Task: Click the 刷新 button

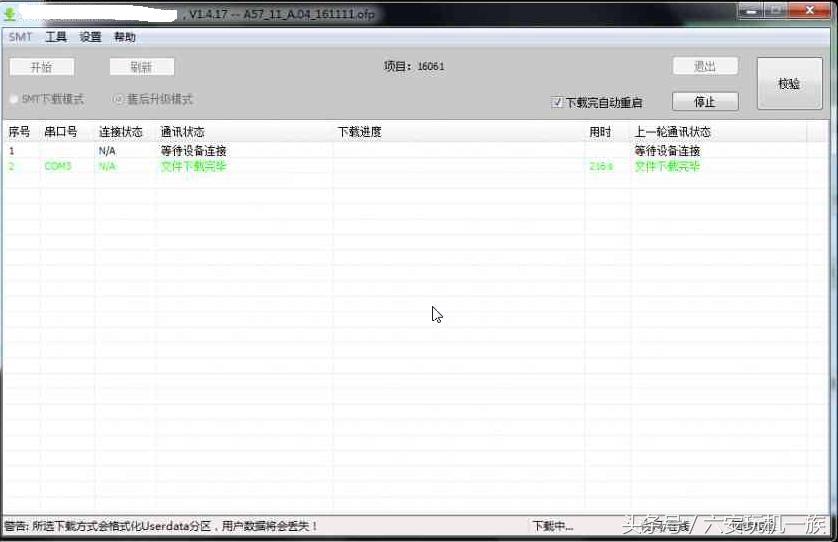Action: pos(141,67)
